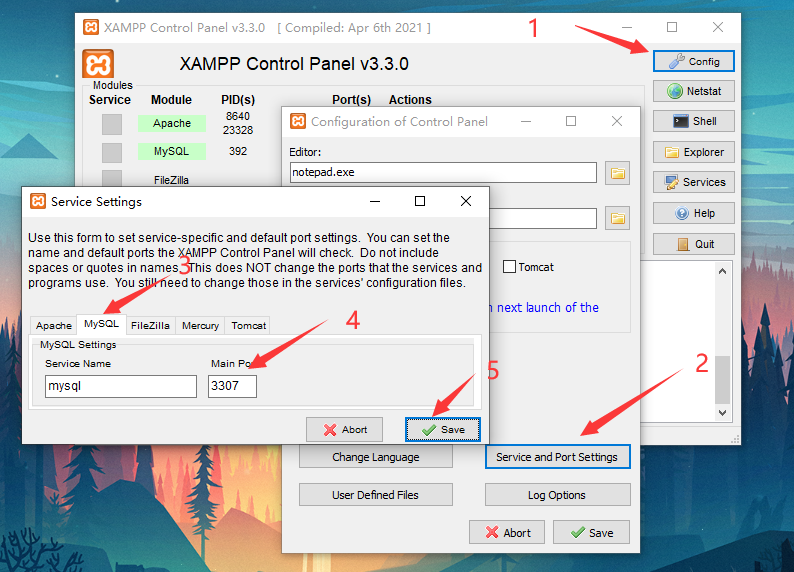This screenshot has width=794, height=572.
Task: Open Service and Port Settings
Action: (558, 457)
